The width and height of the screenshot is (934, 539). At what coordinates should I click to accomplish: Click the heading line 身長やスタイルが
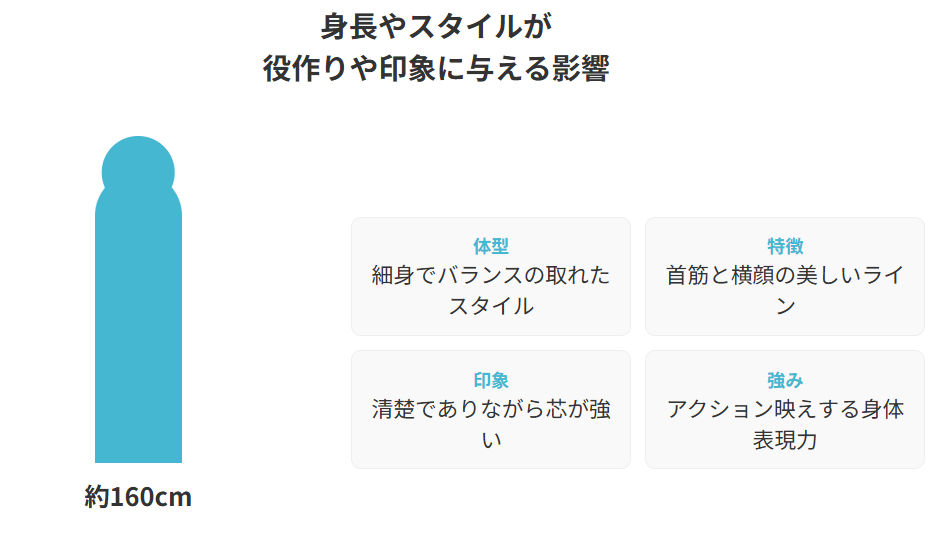(x=436, y=25)
